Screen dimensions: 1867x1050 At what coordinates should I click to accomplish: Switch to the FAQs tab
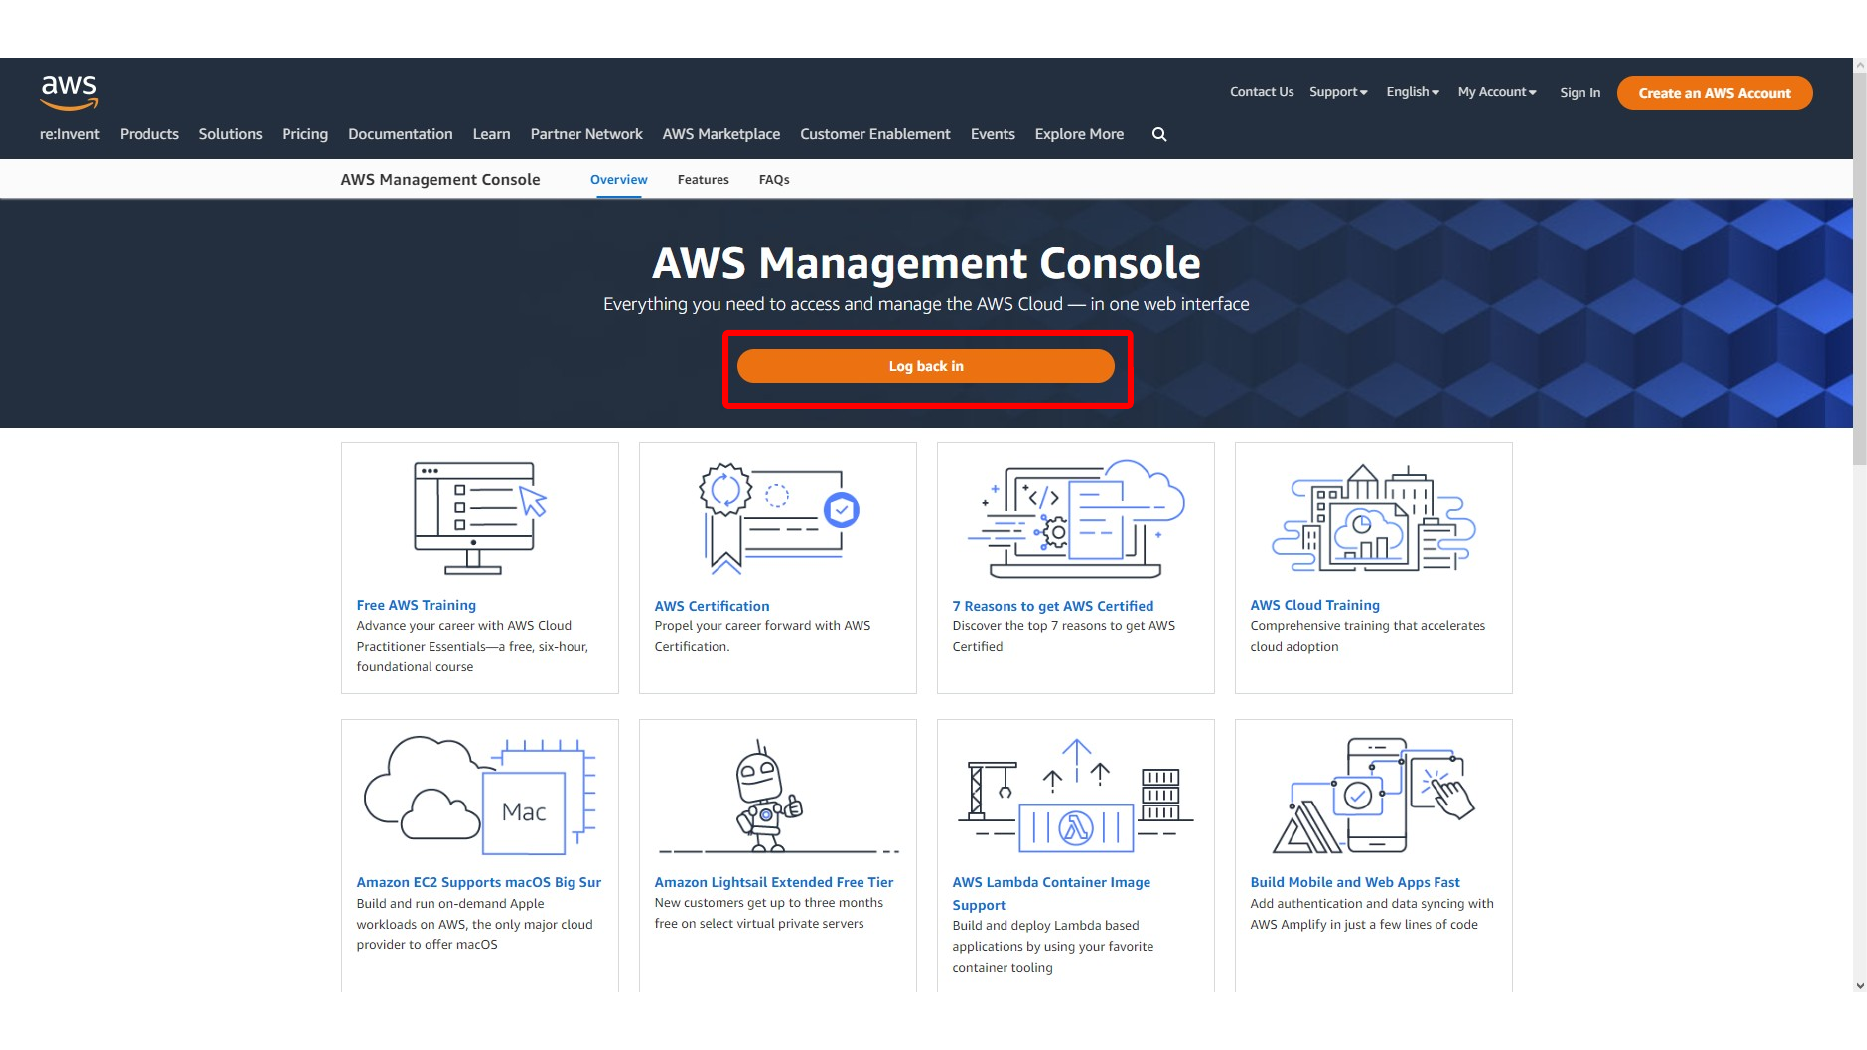(774, 180)
